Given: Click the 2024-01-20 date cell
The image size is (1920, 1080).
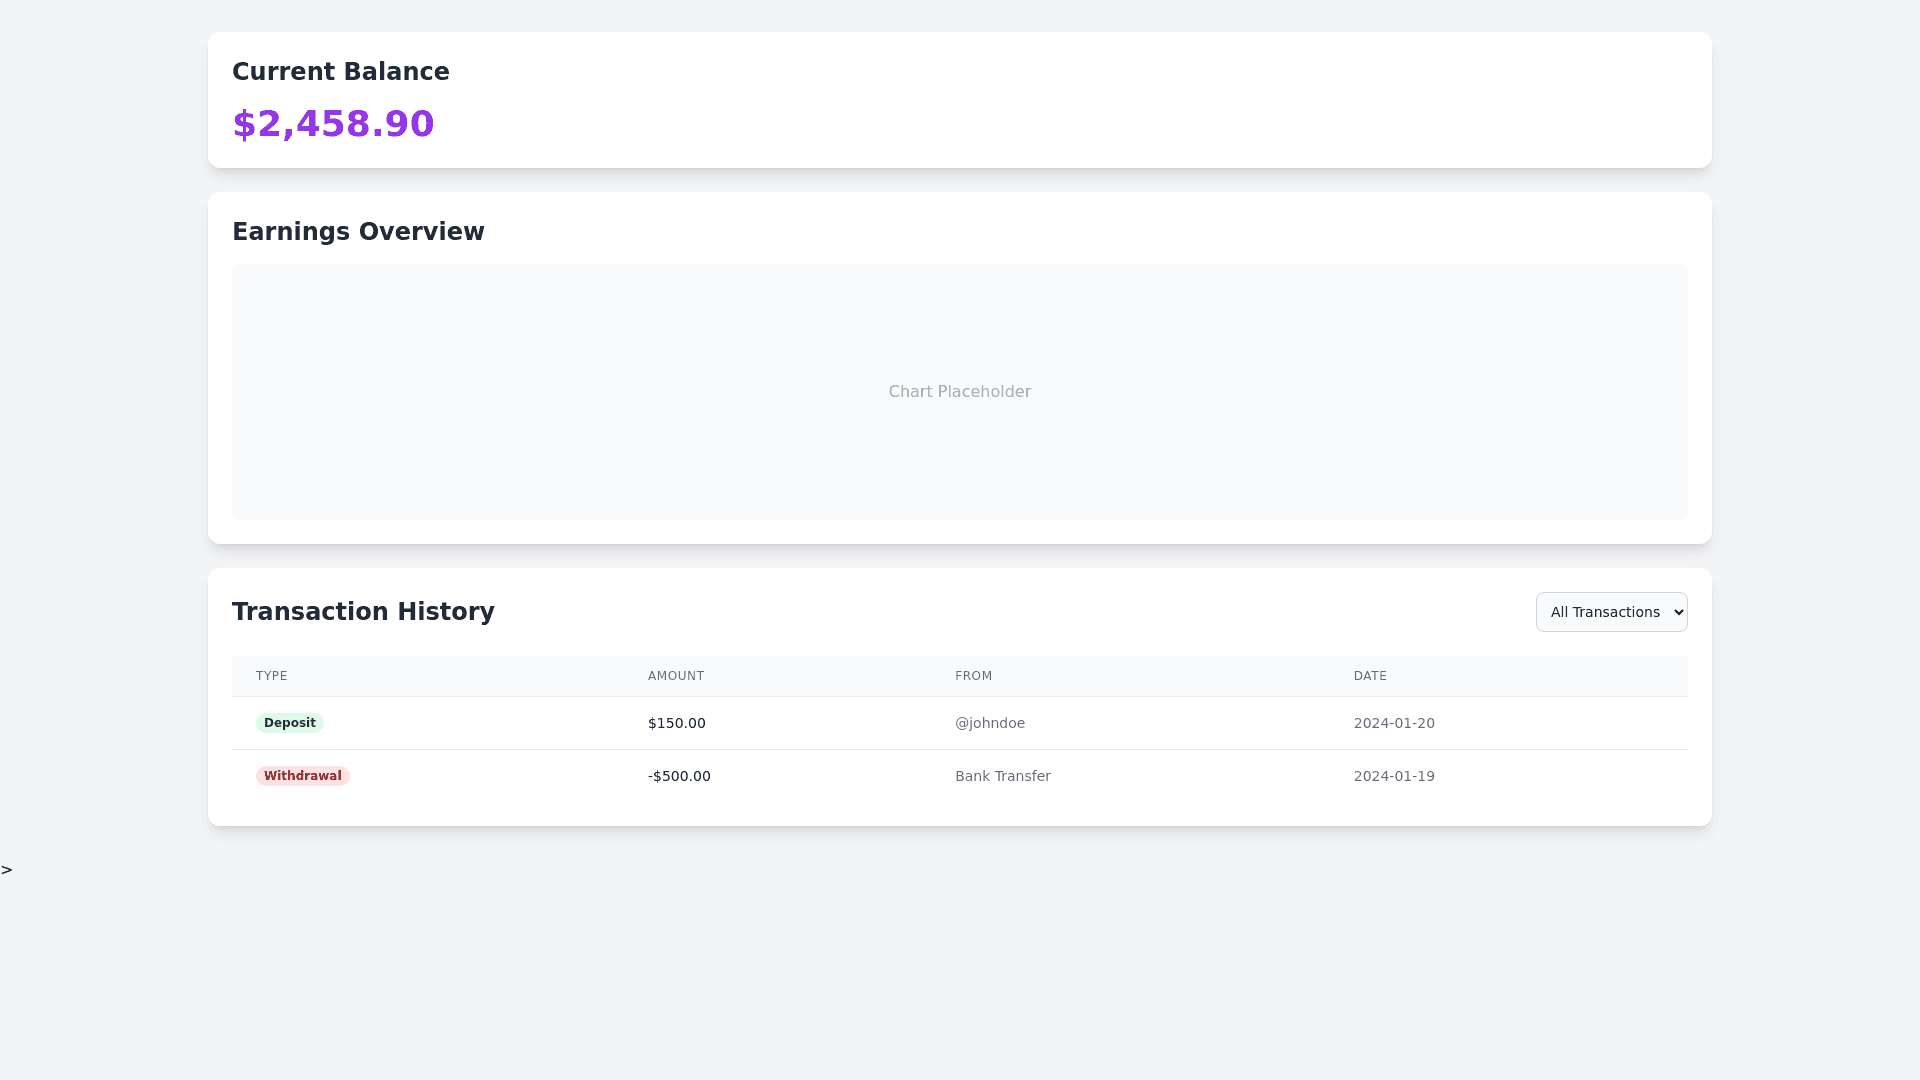Looking at the screenshot, I should 1393,723.
